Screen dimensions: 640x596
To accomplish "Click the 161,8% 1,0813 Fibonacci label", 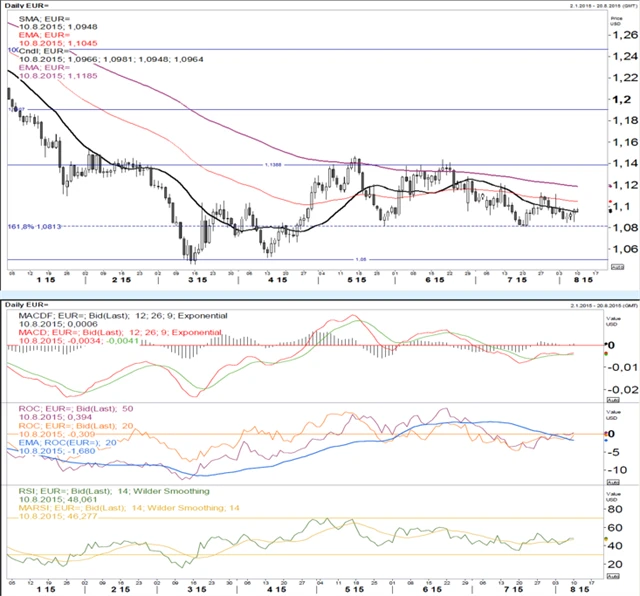I will coord(35,227).
